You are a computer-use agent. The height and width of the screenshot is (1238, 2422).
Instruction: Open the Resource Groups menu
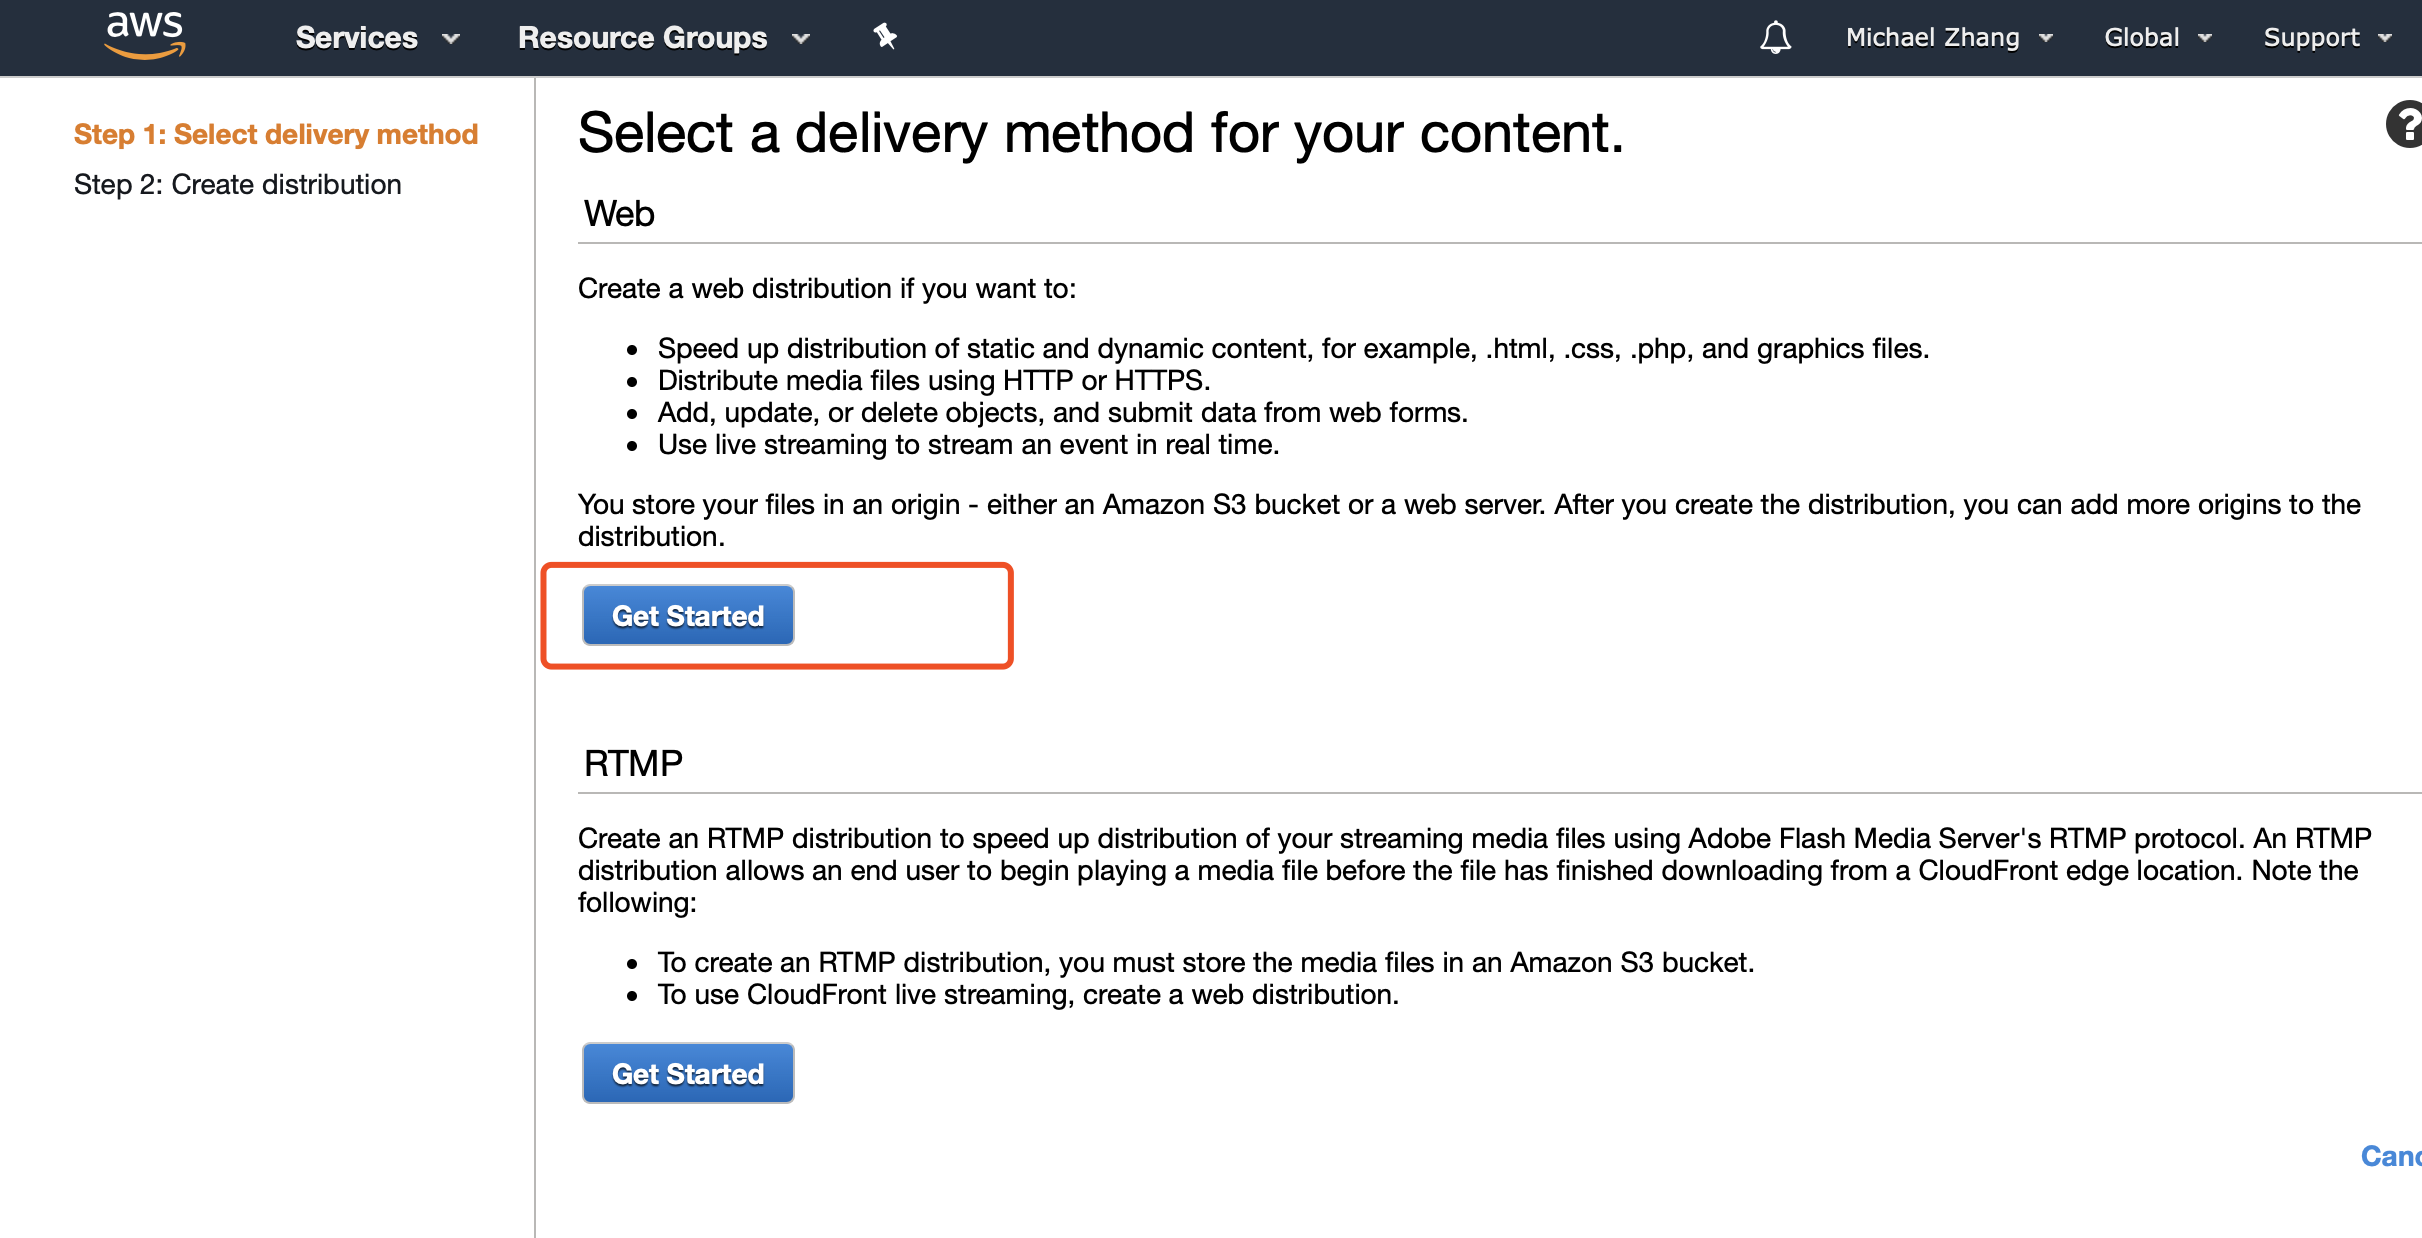pyautogui.click(x=642, y=37)
